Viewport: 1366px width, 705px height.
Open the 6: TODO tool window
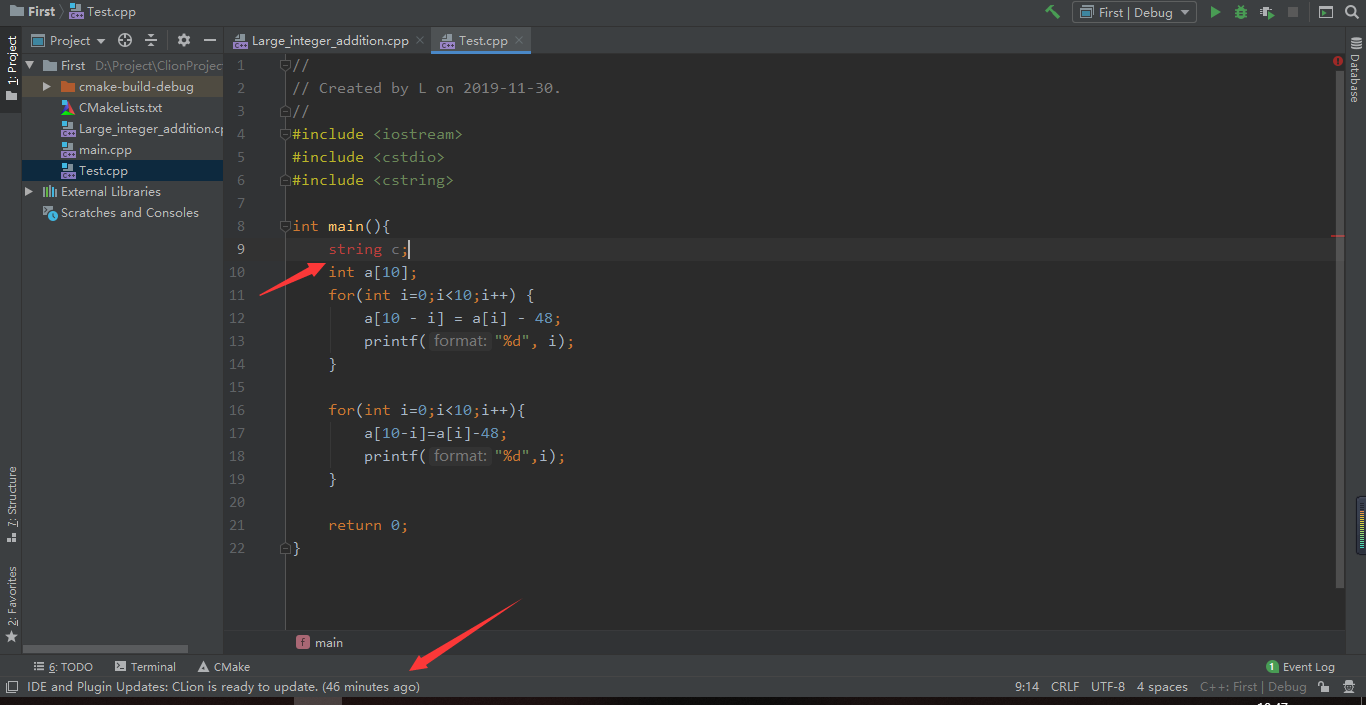point(63,667)
